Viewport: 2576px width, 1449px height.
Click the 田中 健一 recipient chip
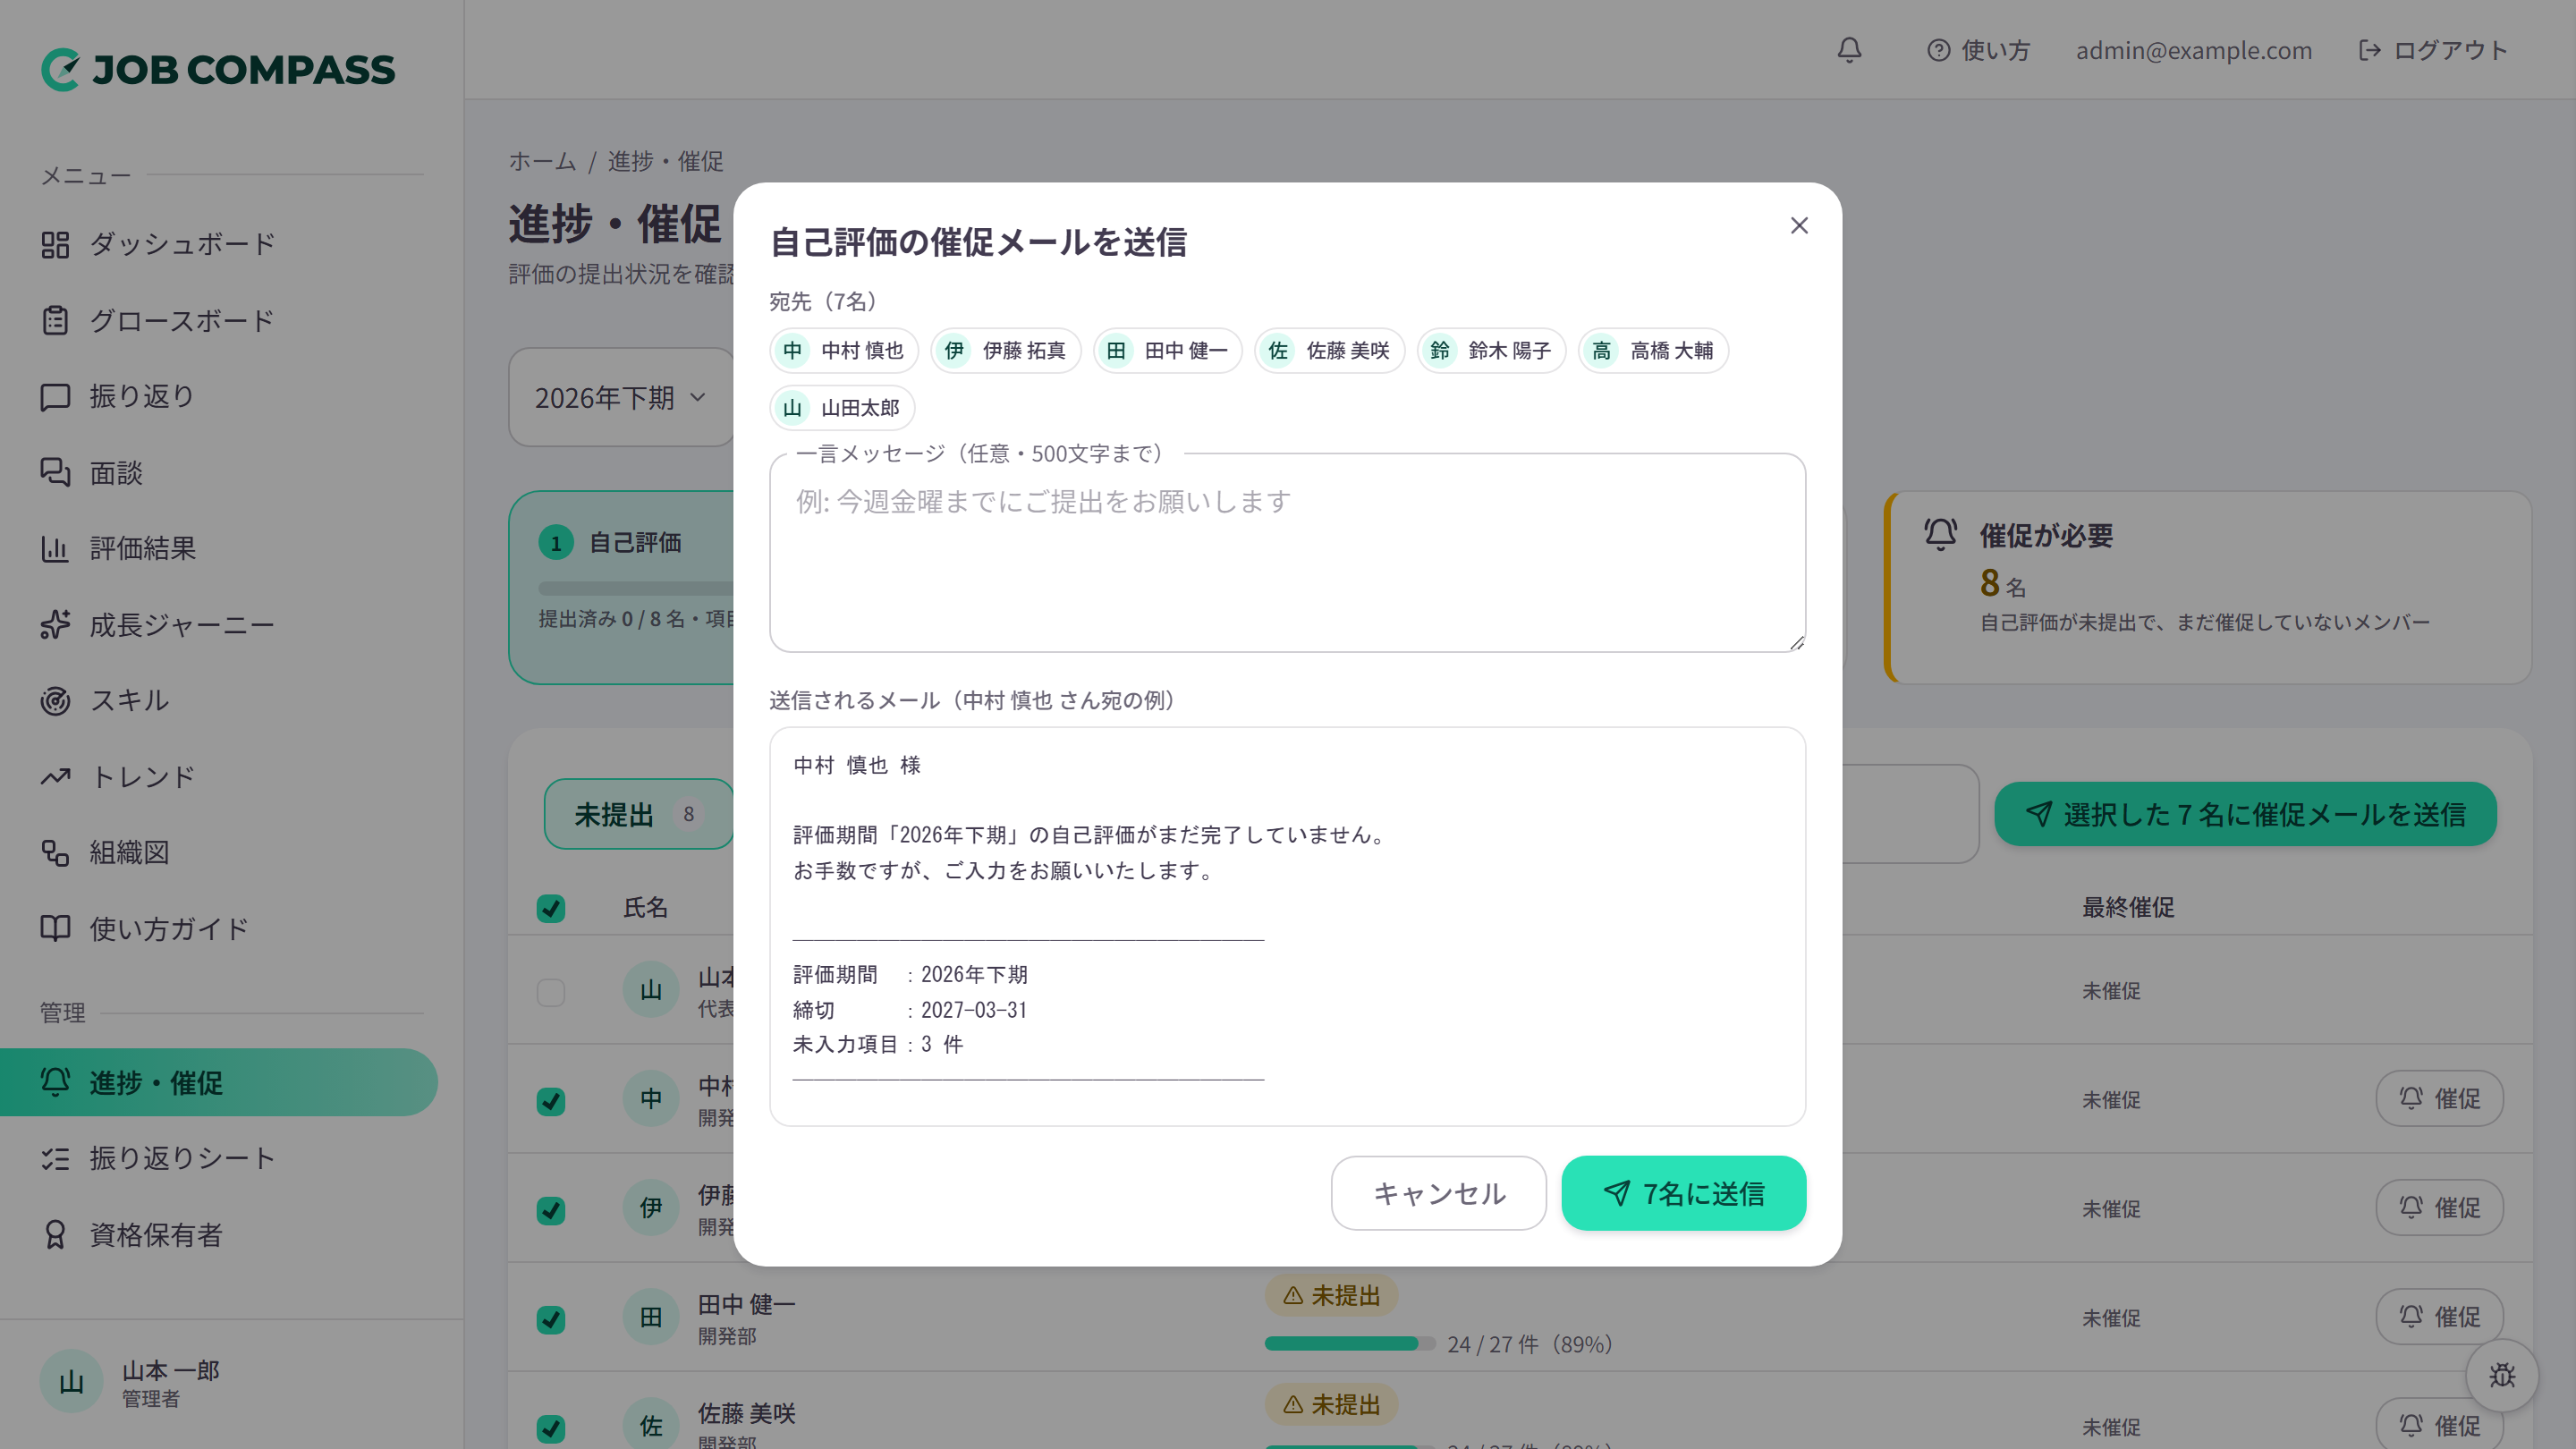[1168, 351]
